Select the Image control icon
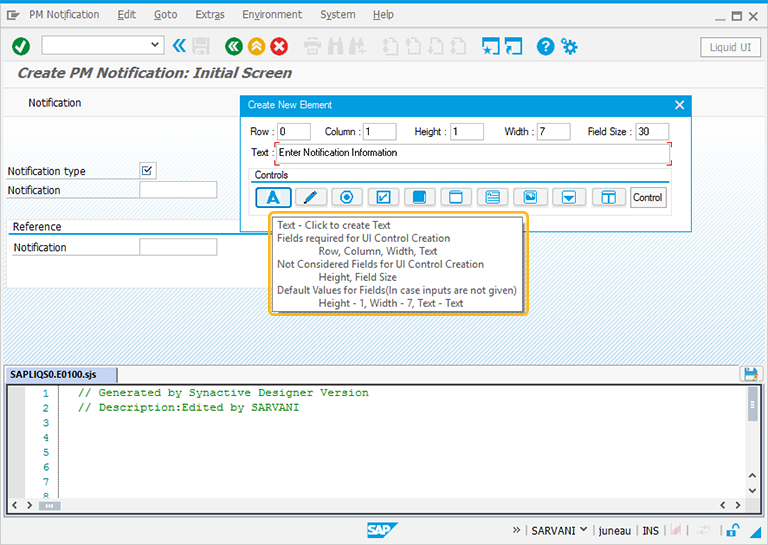Screen dimensions: 768x545 [x=530, y=197]
